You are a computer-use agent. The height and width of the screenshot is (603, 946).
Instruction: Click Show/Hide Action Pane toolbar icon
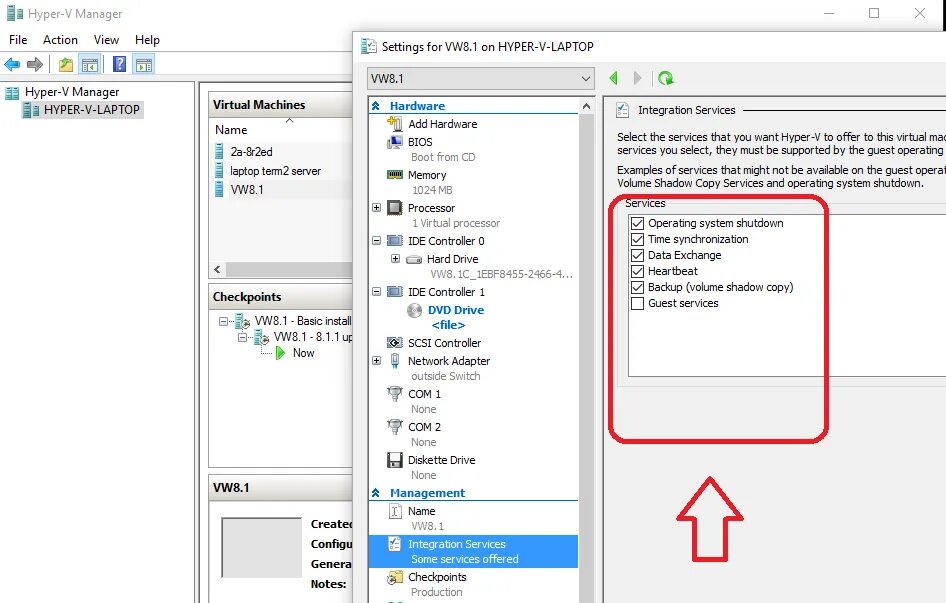(x=144, y=65)
